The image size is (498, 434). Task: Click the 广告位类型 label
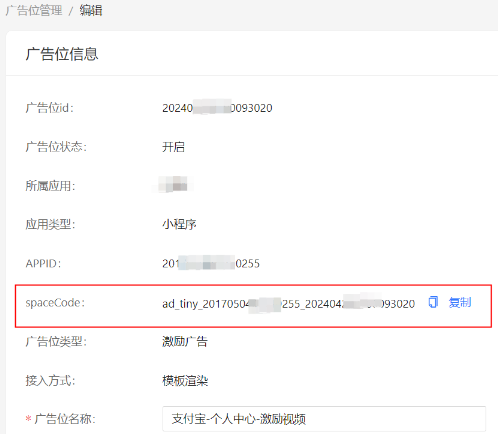[56, 341]
